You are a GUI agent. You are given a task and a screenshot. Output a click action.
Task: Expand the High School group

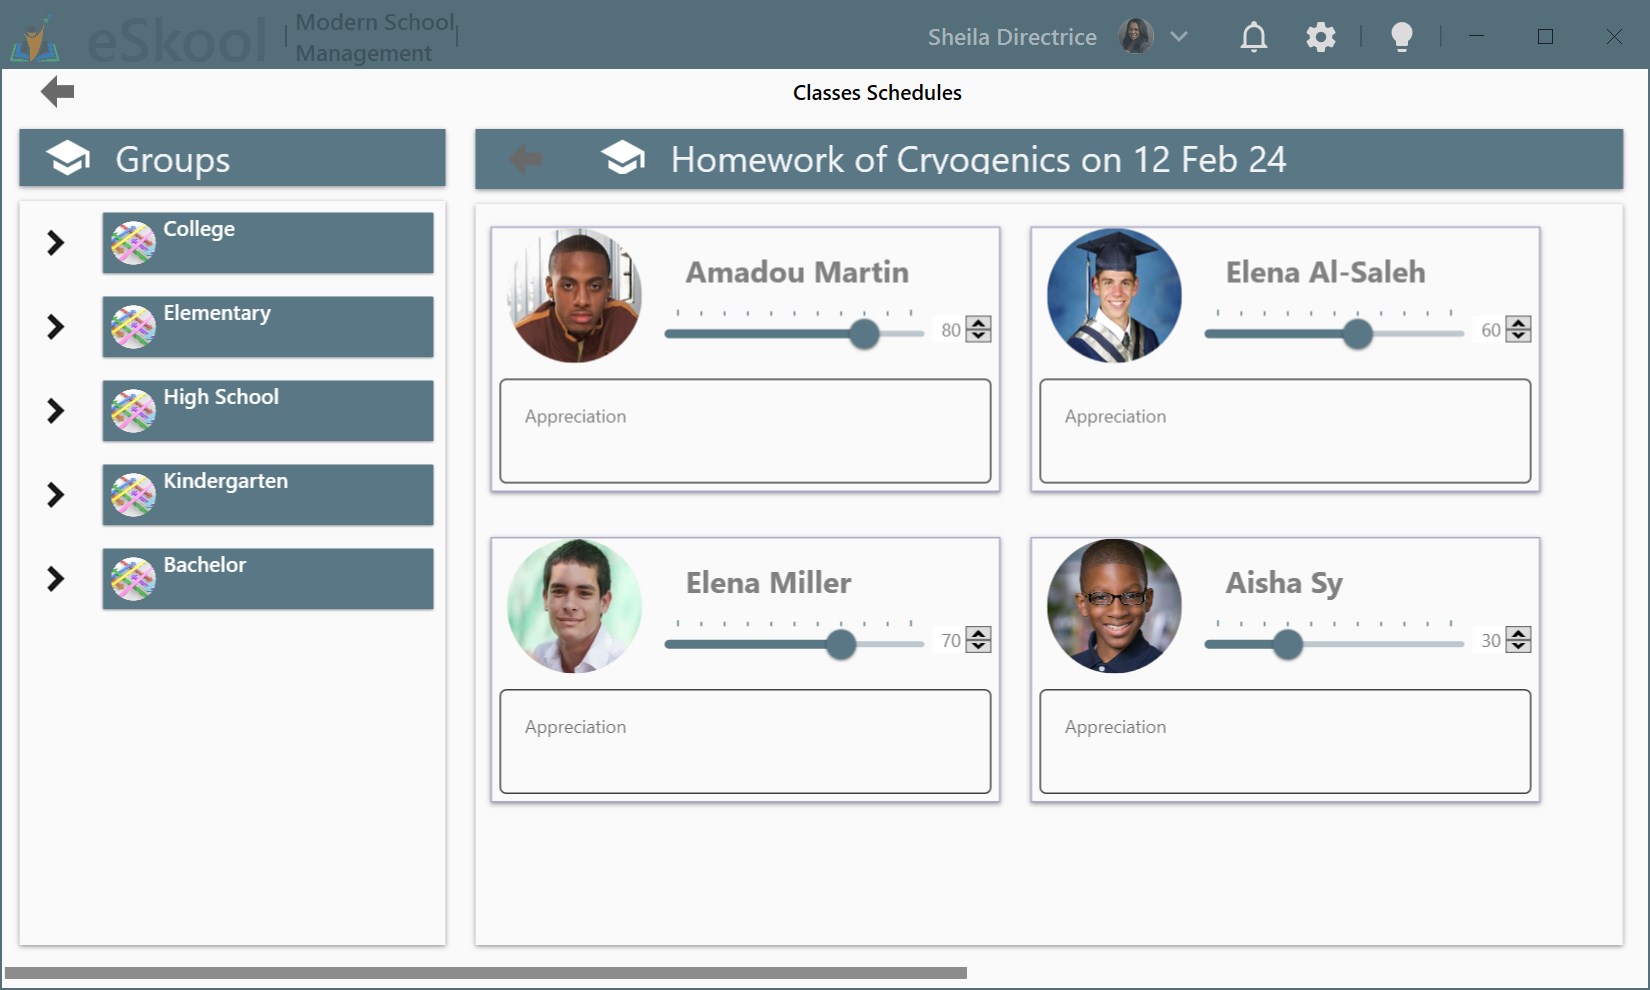pos(55,411)
